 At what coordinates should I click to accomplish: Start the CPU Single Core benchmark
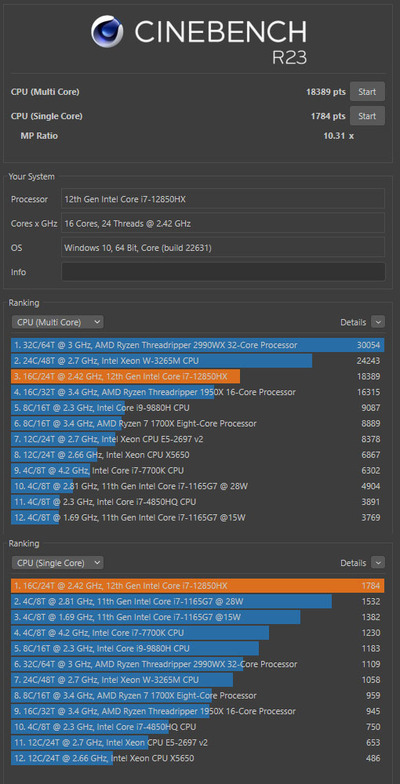point(367,116)
